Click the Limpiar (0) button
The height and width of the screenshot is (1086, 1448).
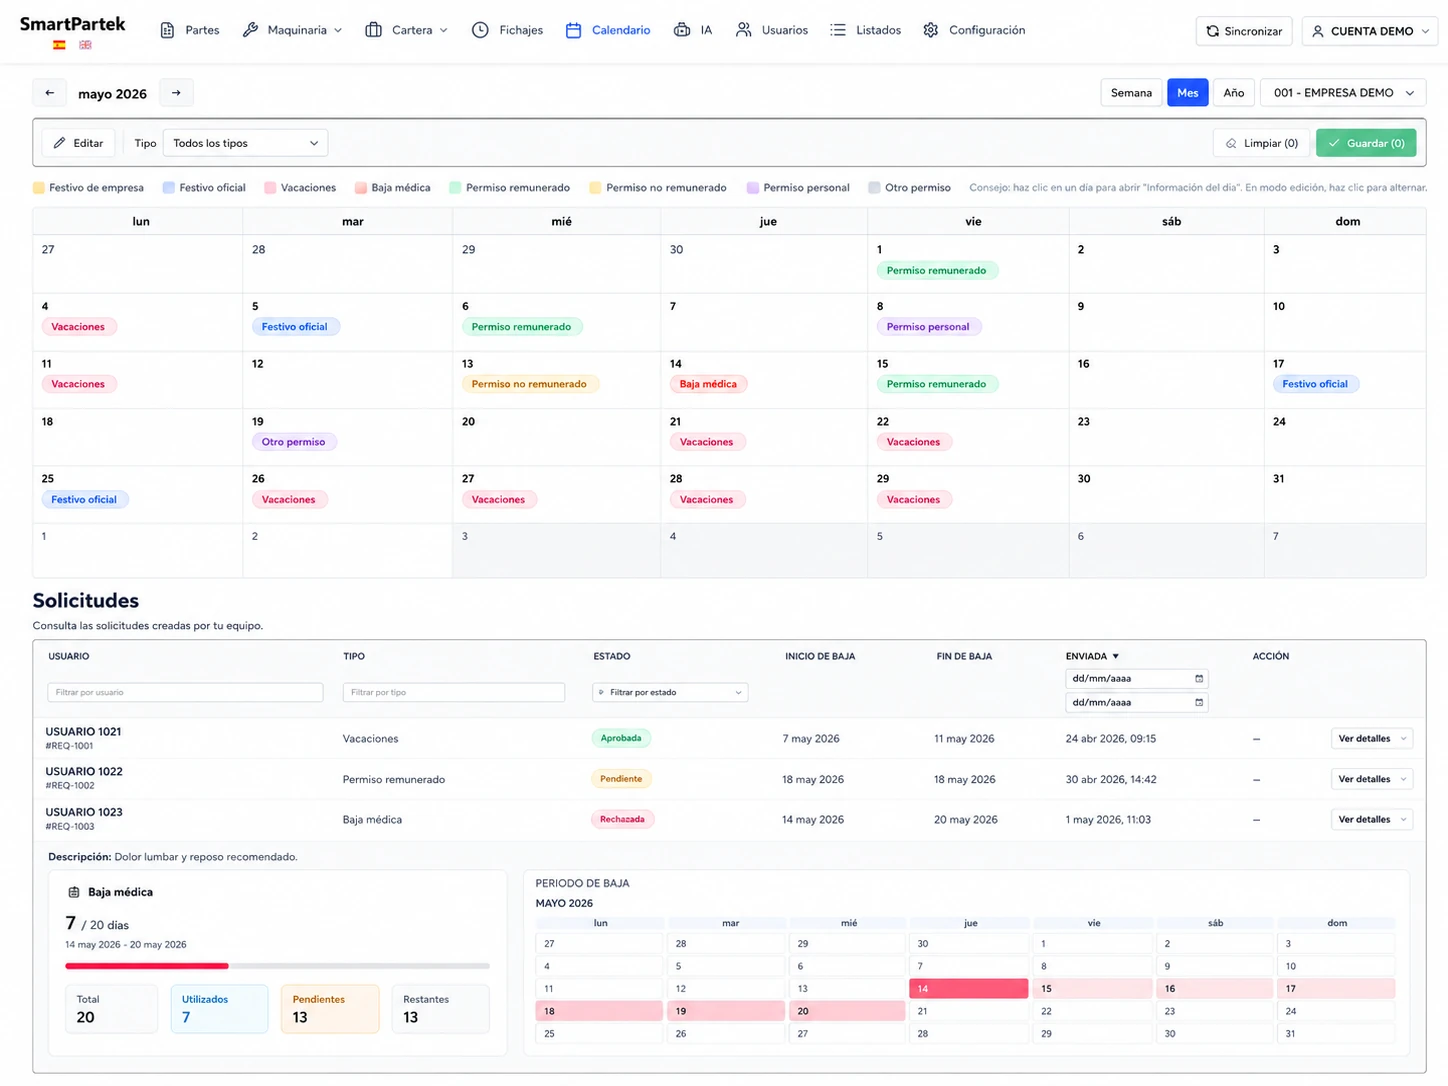click(1261, 143)
